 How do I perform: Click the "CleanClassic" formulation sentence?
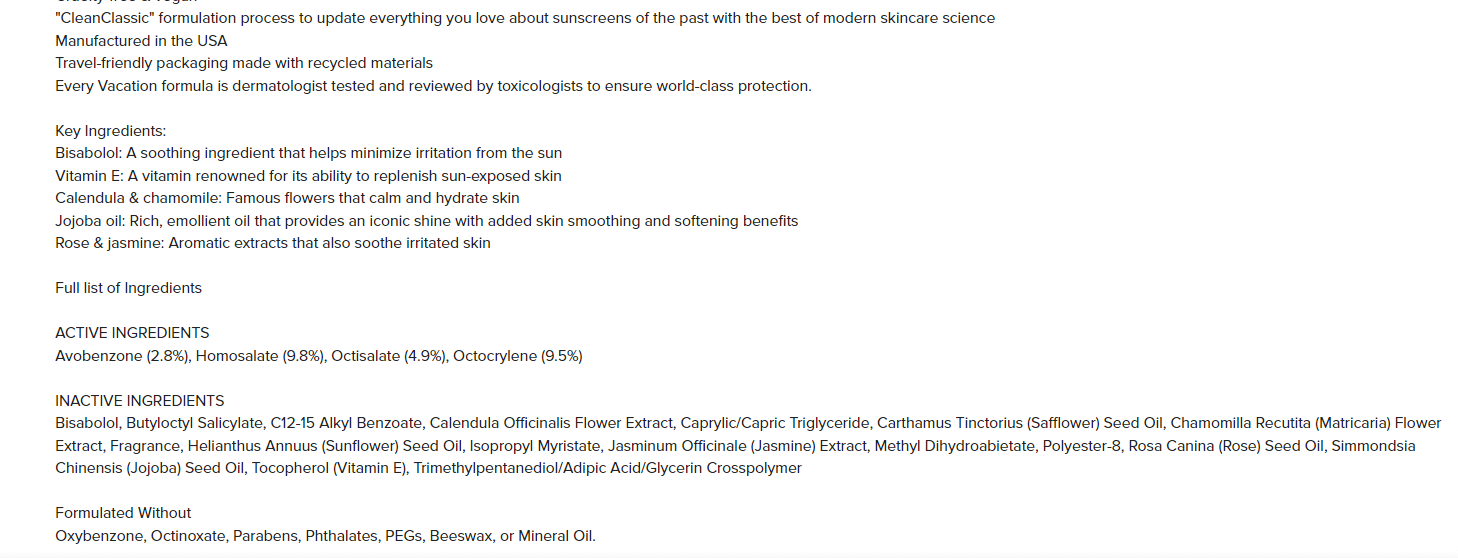525,18
